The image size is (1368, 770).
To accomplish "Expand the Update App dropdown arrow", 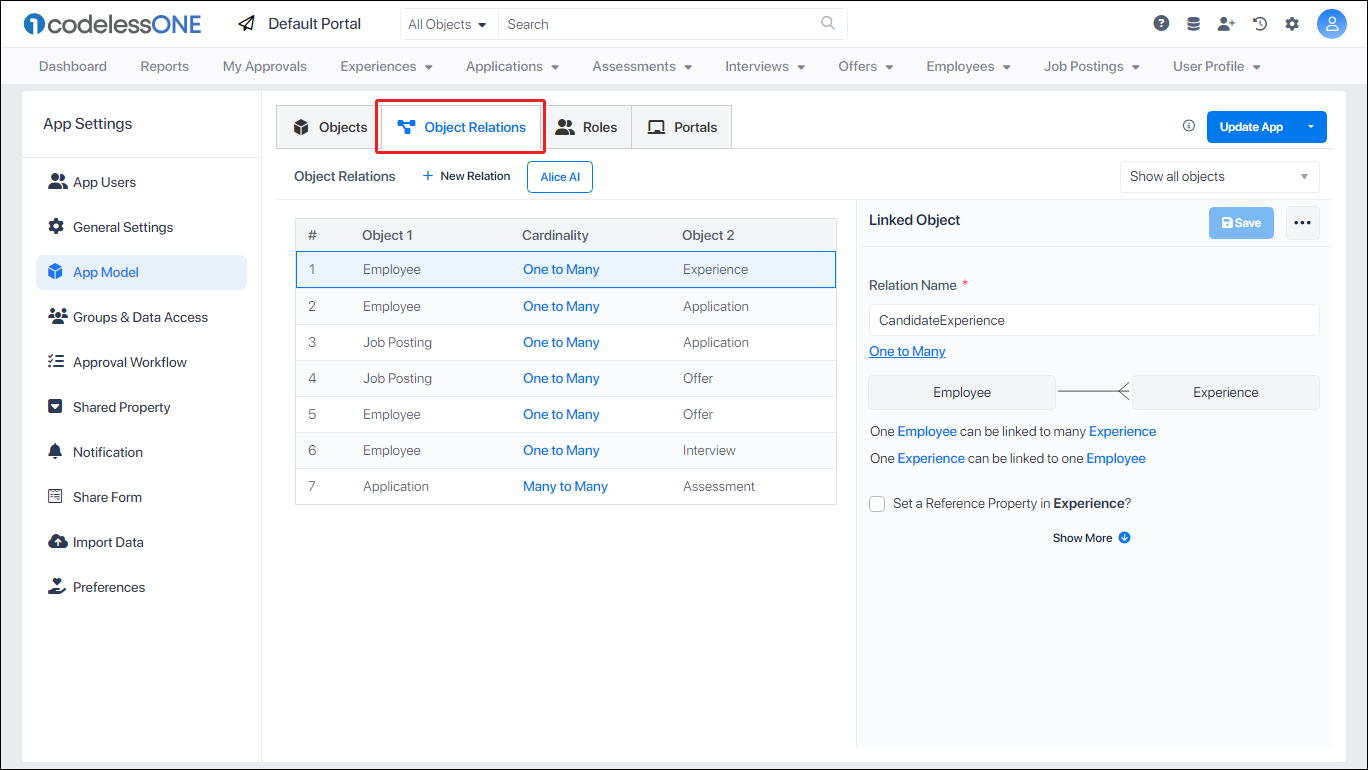I will coord(1311,127).
